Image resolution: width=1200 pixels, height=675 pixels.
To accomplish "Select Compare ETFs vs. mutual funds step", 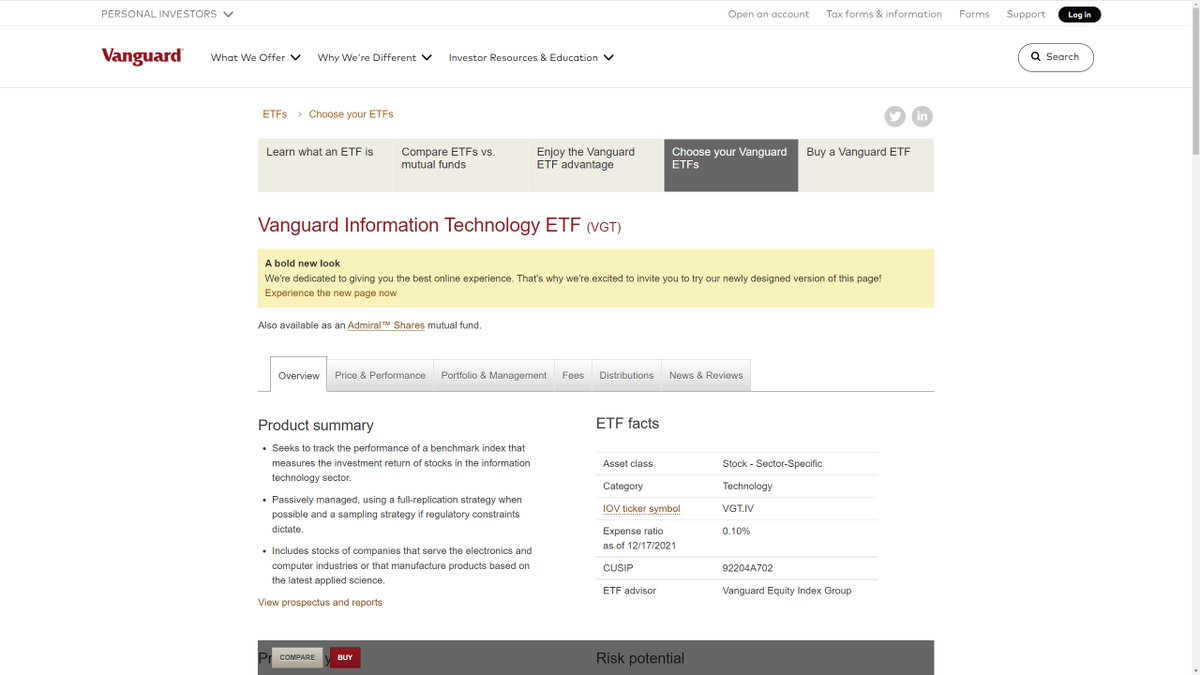I will coord(461,165).
